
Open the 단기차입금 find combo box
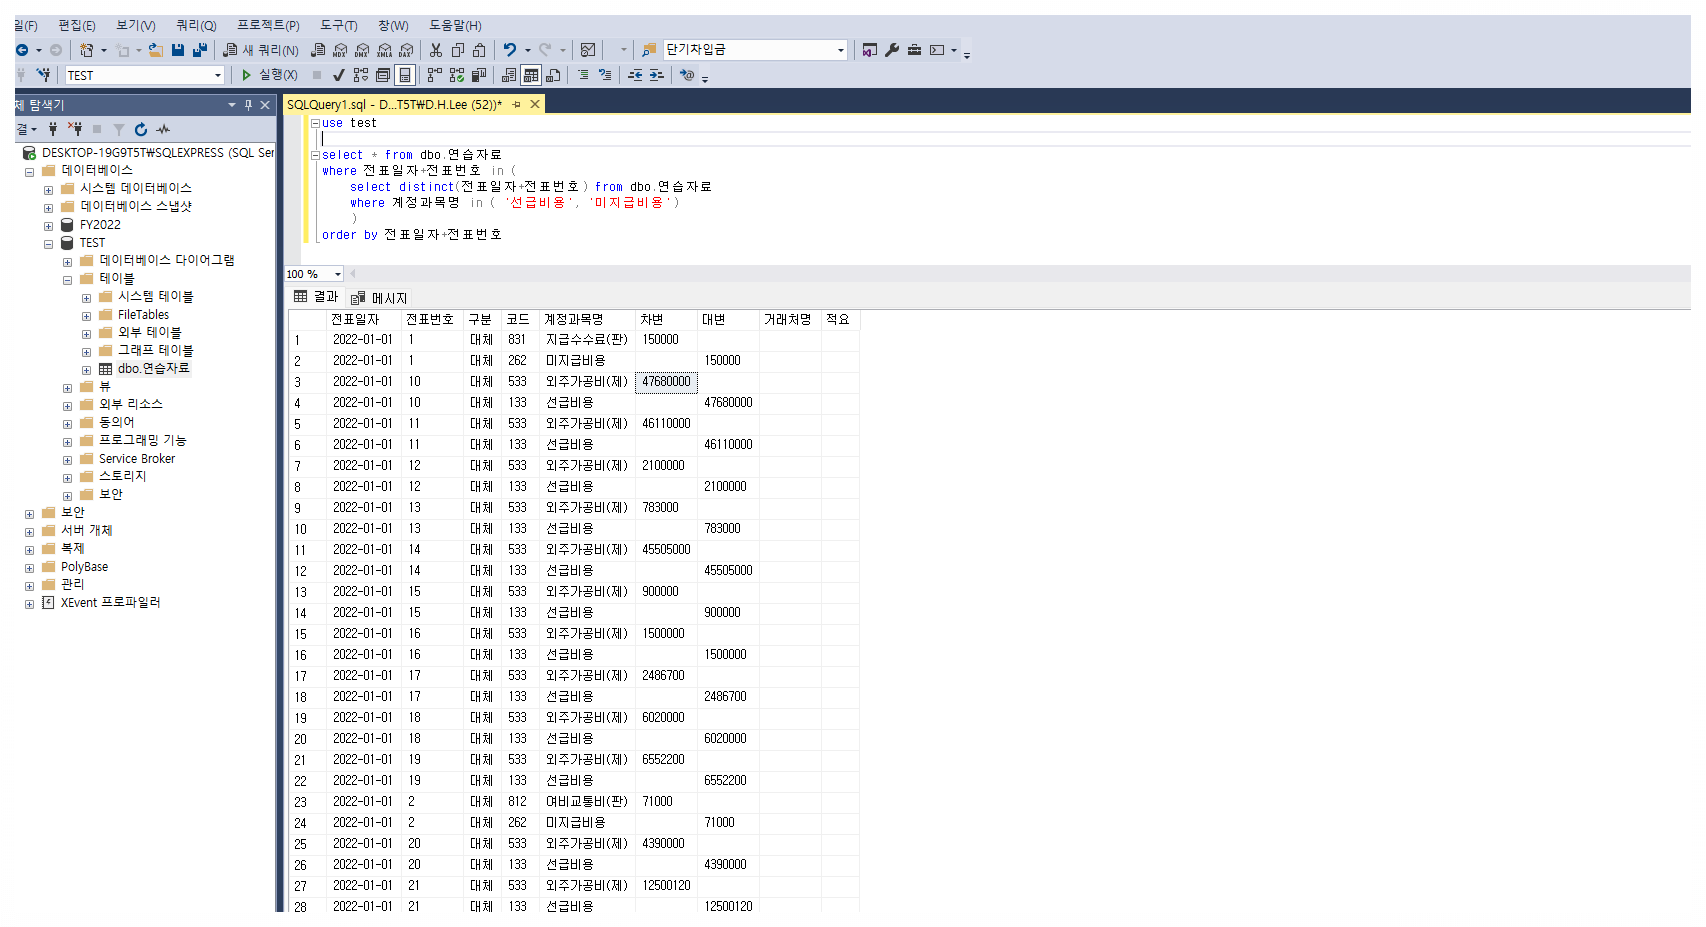click(840, 50)
